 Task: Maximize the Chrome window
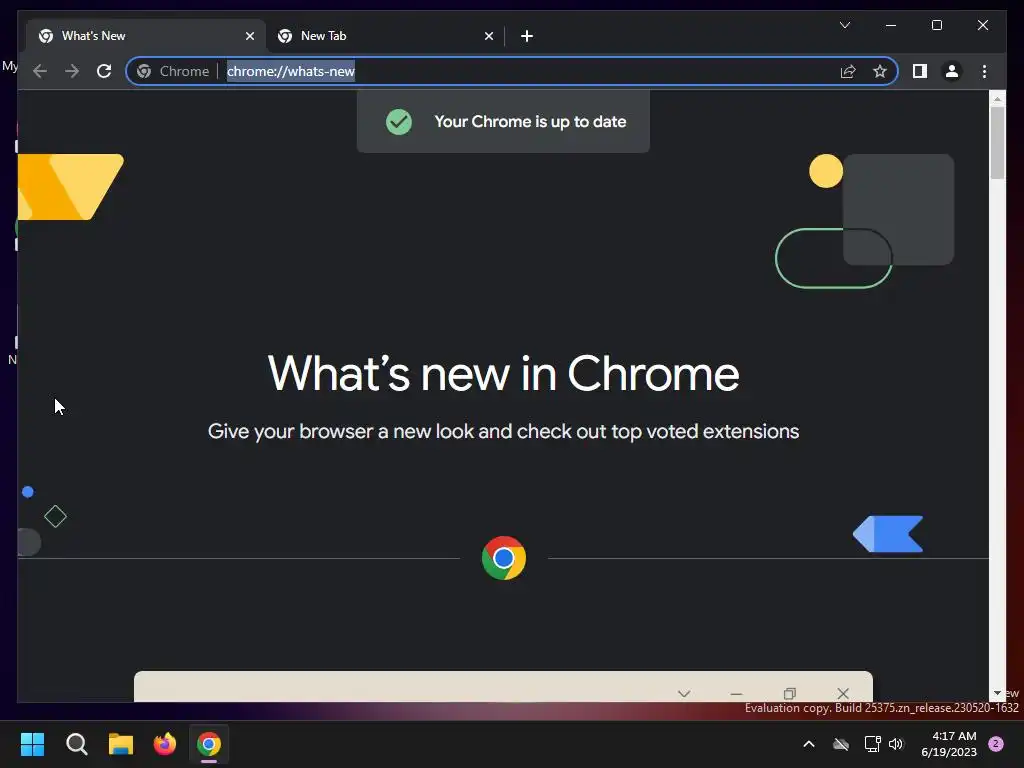tap(936, 25)
